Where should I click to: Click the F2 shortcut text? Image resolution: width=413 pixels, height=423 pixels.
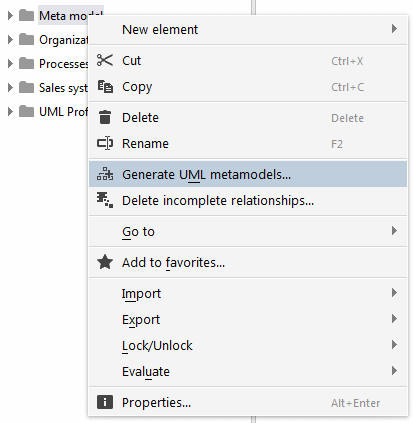click(337, 144)
